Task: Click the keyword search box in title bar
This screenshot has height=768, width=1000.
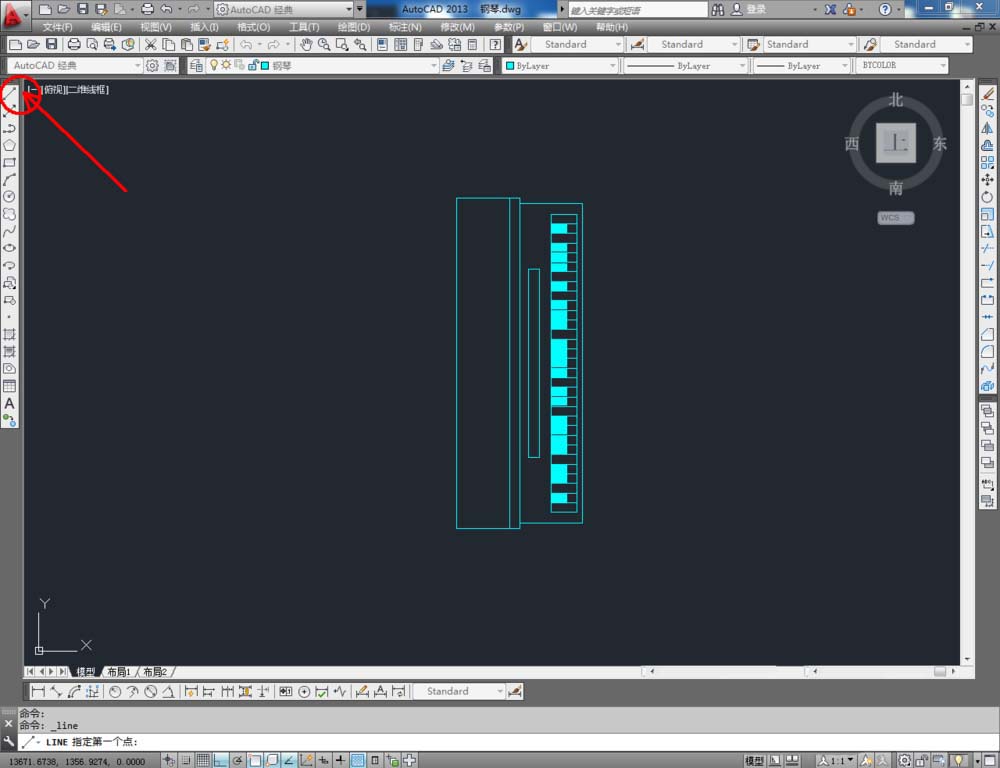Action: pyautogui.click(x=638, y=10)
